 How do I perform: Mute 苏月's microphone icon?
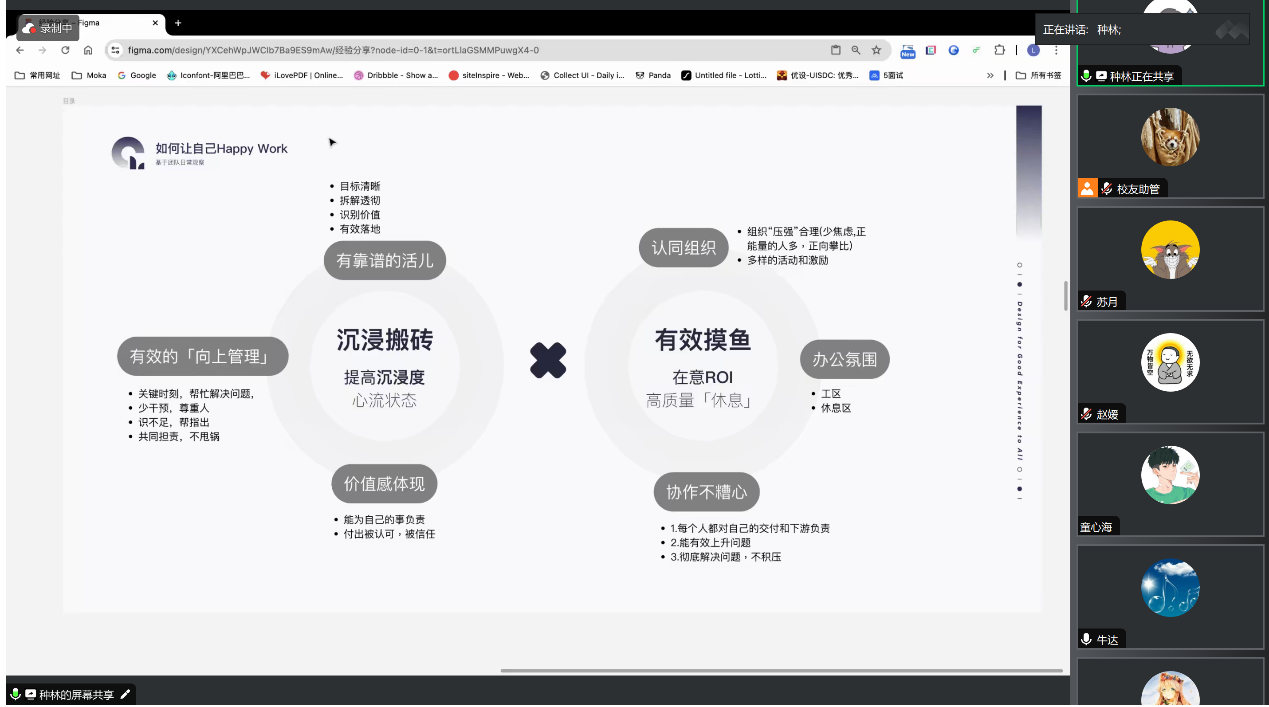(1085, 301)
